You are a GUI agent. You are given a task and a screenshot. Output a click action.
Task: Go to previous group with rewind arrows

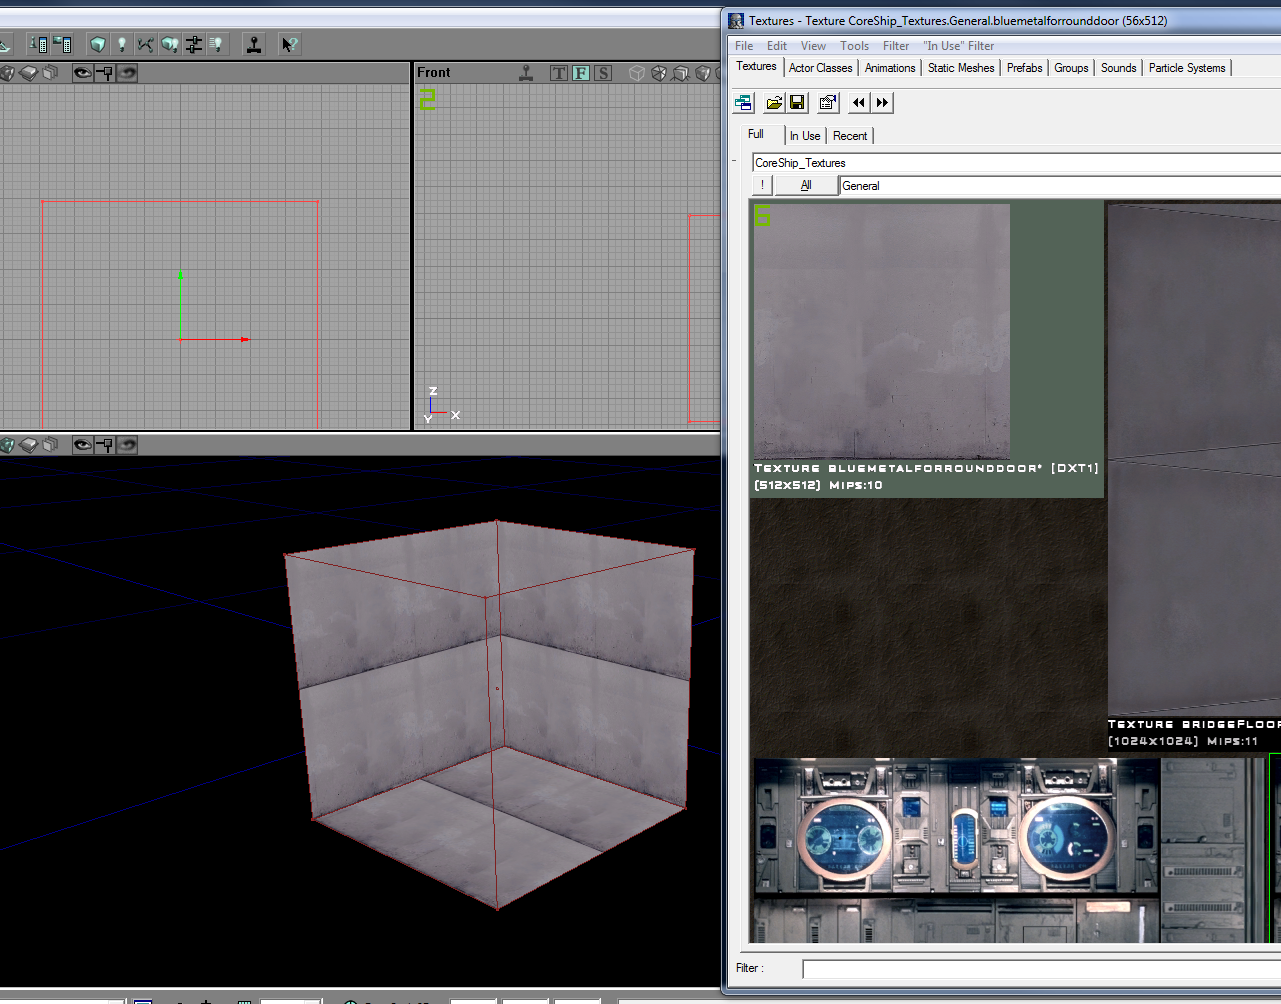(858, 102)
